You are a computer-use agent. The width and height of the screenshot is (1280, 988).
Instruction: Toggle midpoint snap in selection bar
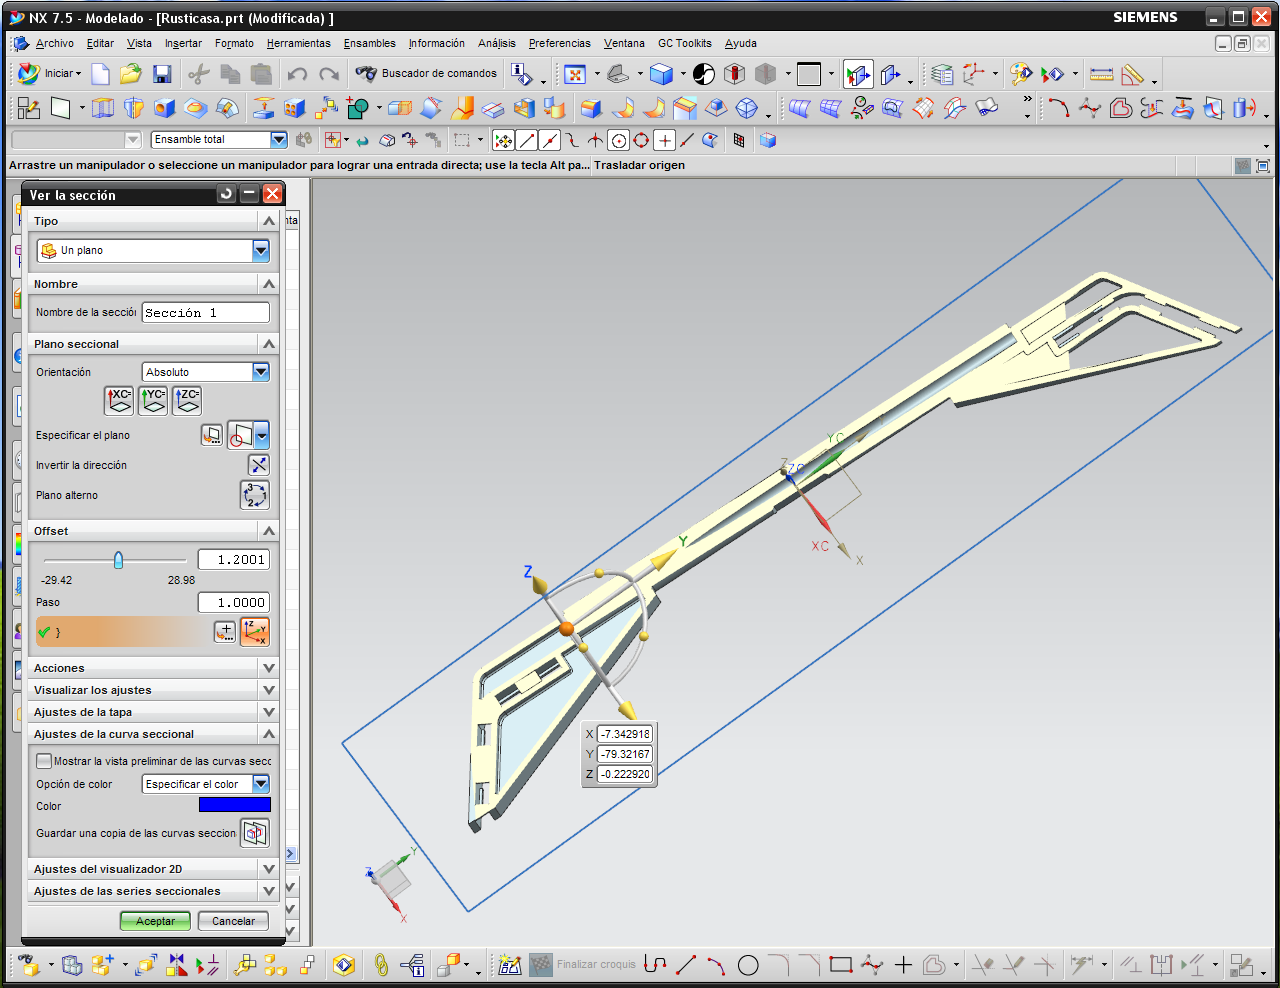coord(549,140)
